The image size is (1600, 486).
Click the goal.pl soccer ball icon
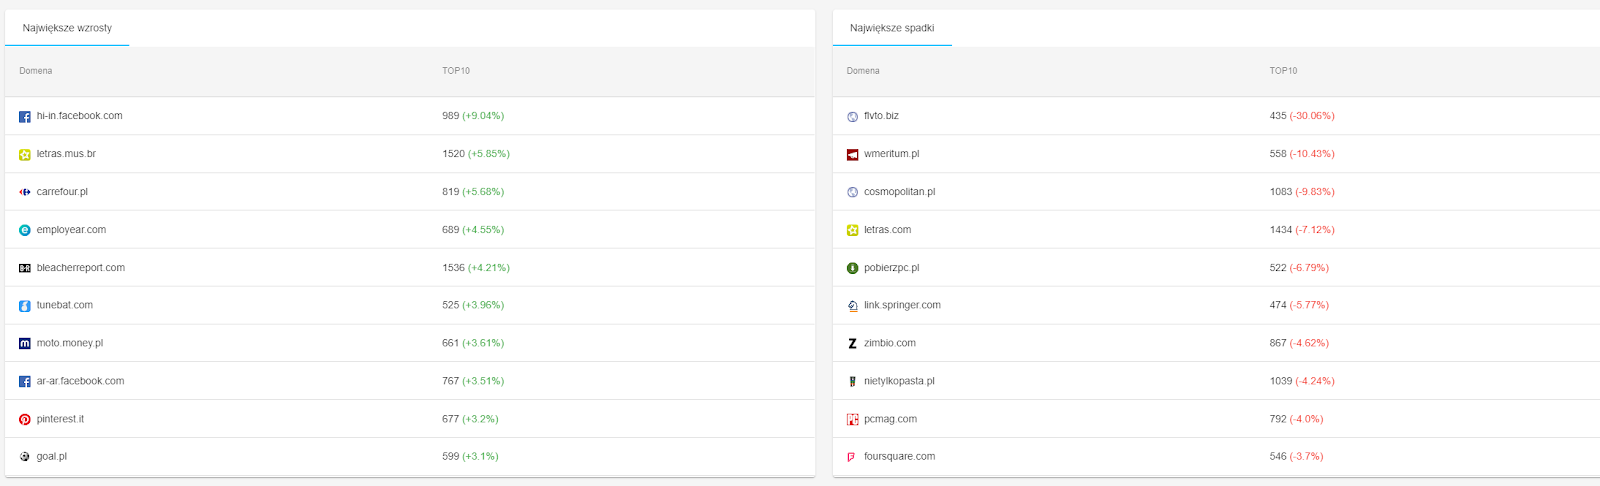coord(25,457)
